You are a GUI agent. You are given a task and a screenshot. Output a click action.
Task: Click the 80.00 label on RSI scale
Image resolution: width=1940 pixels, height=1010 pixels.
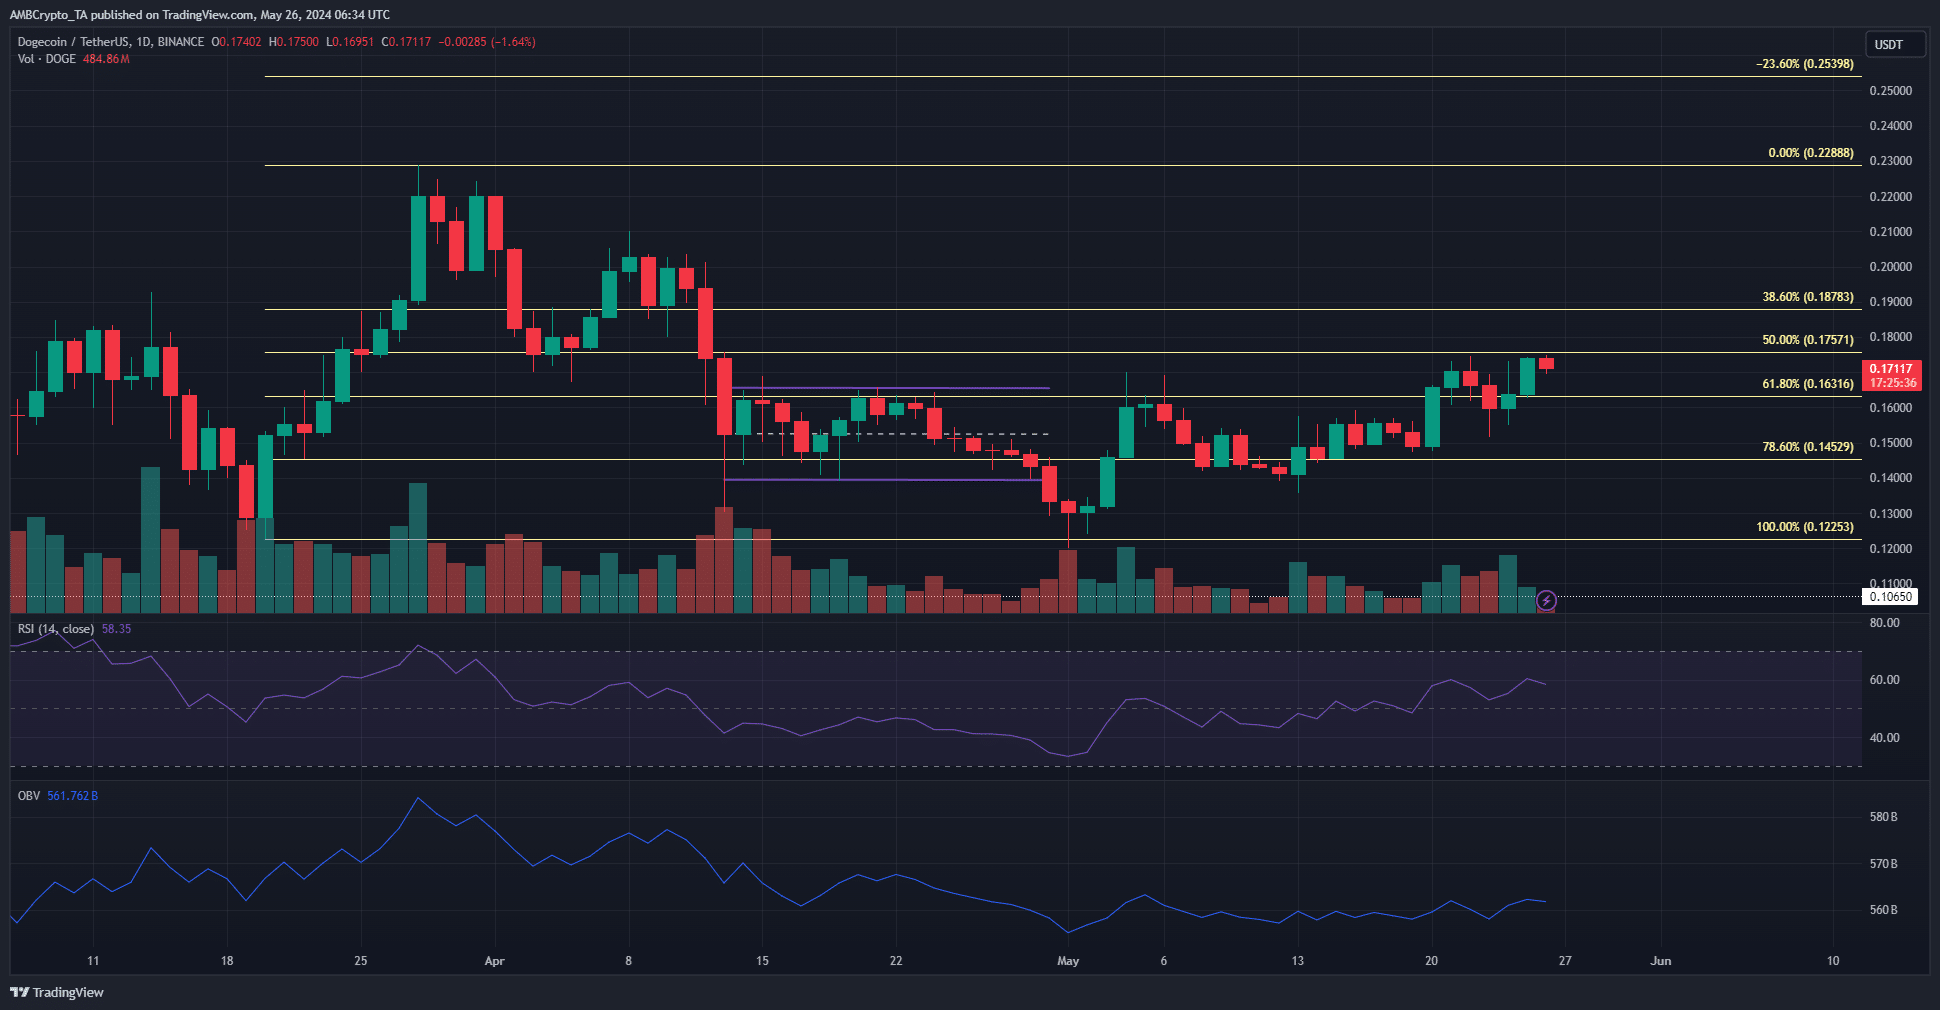[1885, 623]
